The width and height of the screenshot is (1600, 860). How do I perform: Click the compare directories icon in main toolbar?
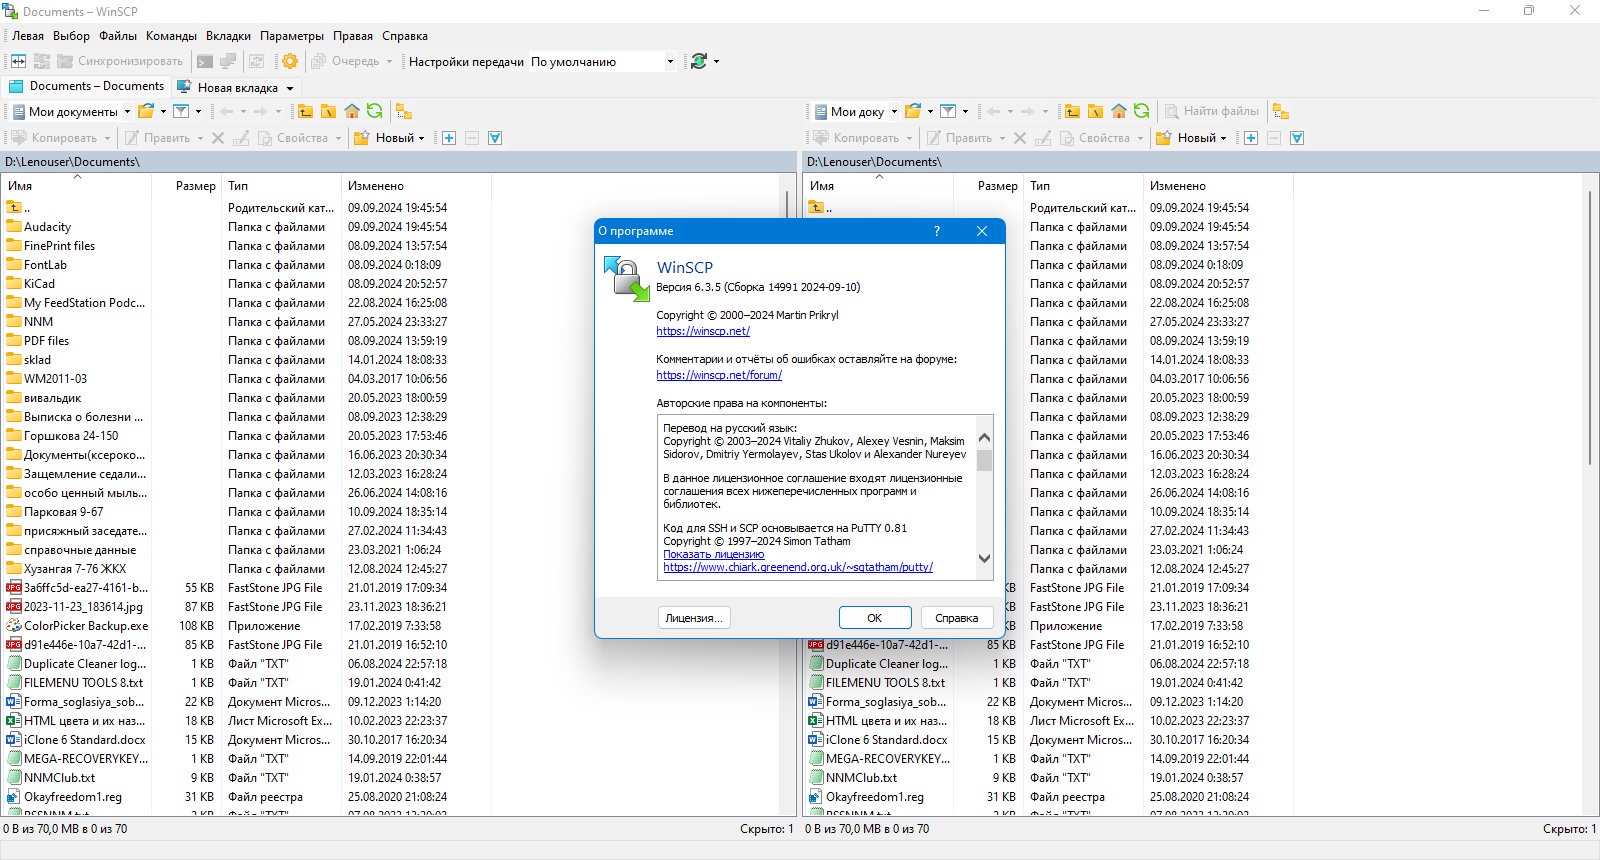point(18,61)
